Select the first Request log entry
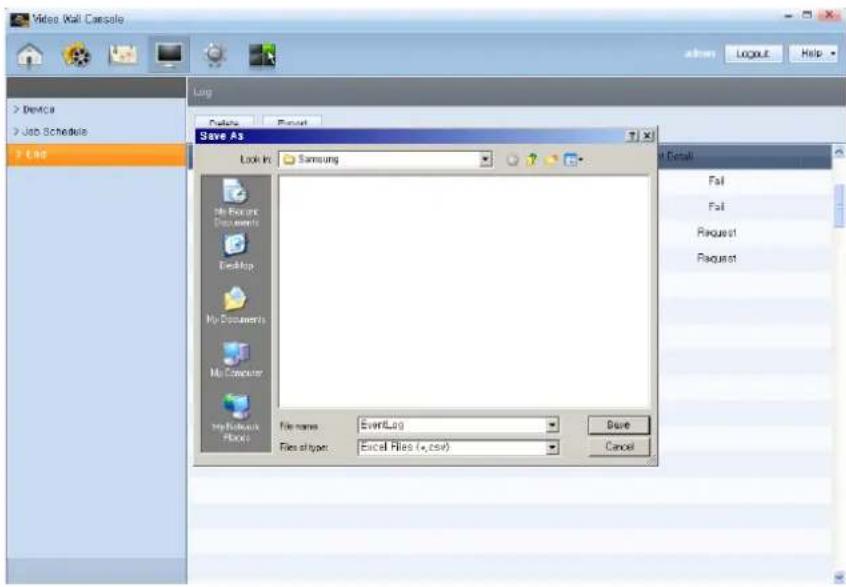The width and height of the screenshot is (846, 587). click(x=717, y=233)
